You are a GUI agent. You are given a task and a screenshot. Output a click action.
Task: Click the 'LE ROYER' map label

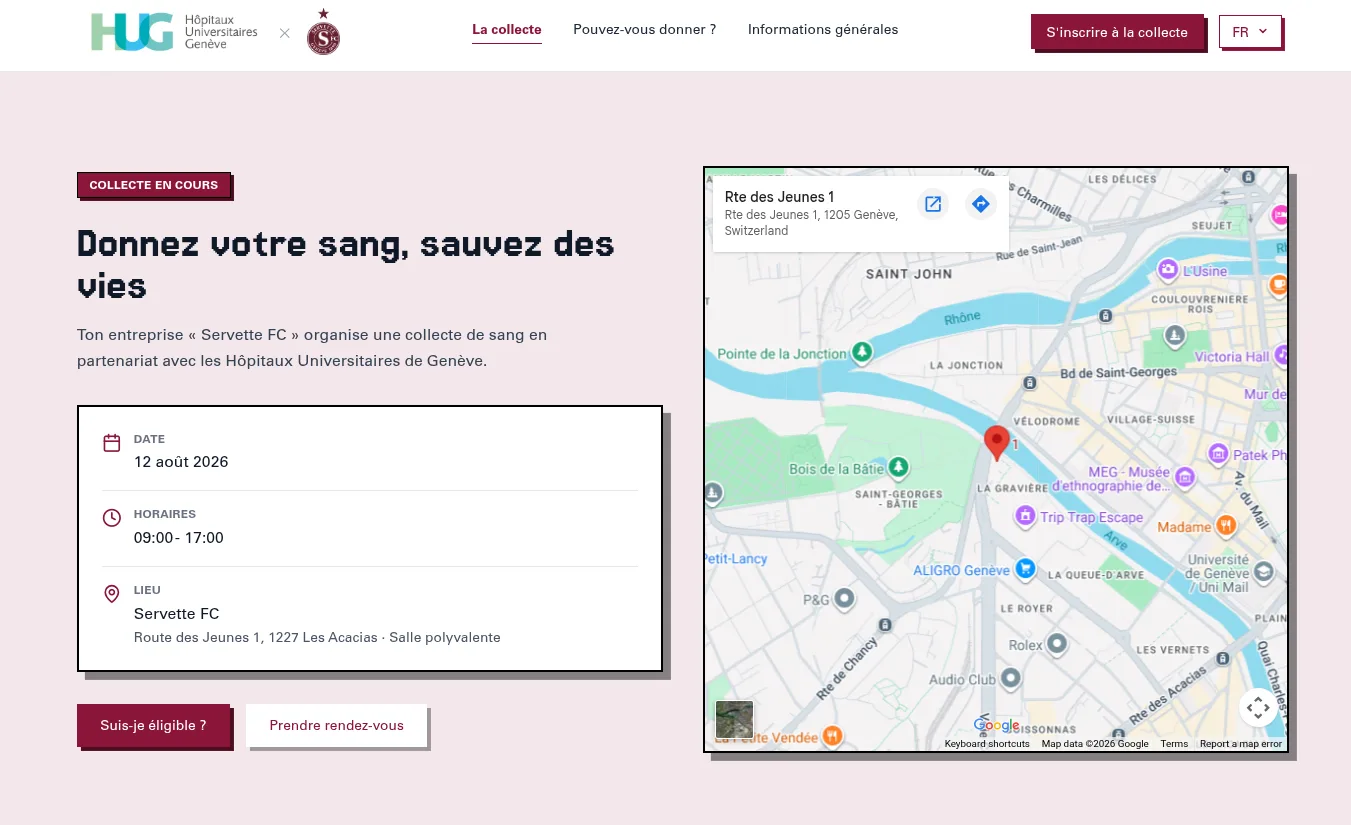point(1026,608)
